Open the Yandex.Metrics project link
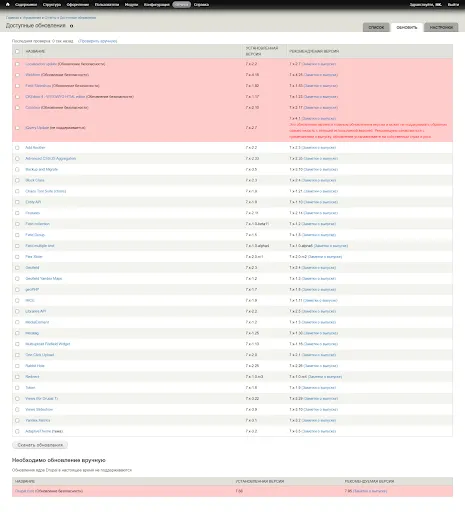Screen dimensions: 465x512 pyautogui.click(x=38, y=421)
